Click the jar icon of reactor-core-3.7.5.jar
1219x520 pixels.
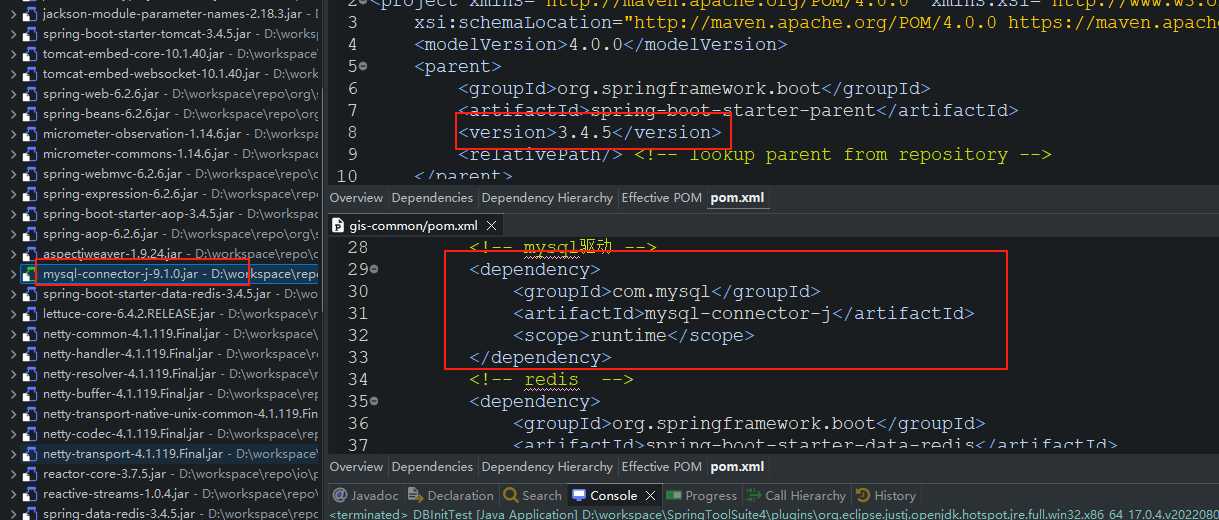[x=29, y=474]
